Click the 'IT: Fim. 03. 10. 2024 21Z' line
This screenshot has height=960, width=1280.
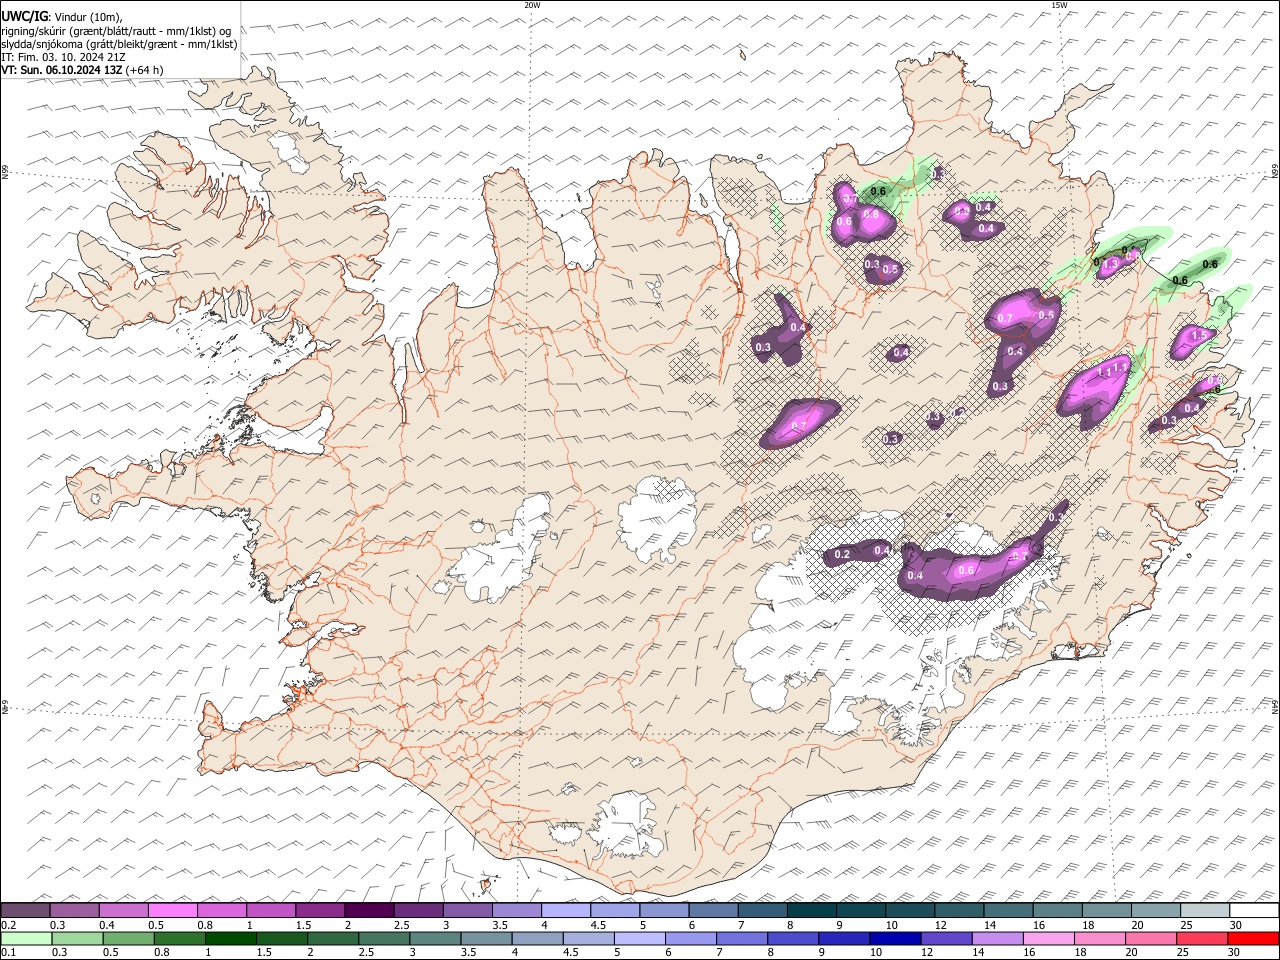tap(62, 57)
